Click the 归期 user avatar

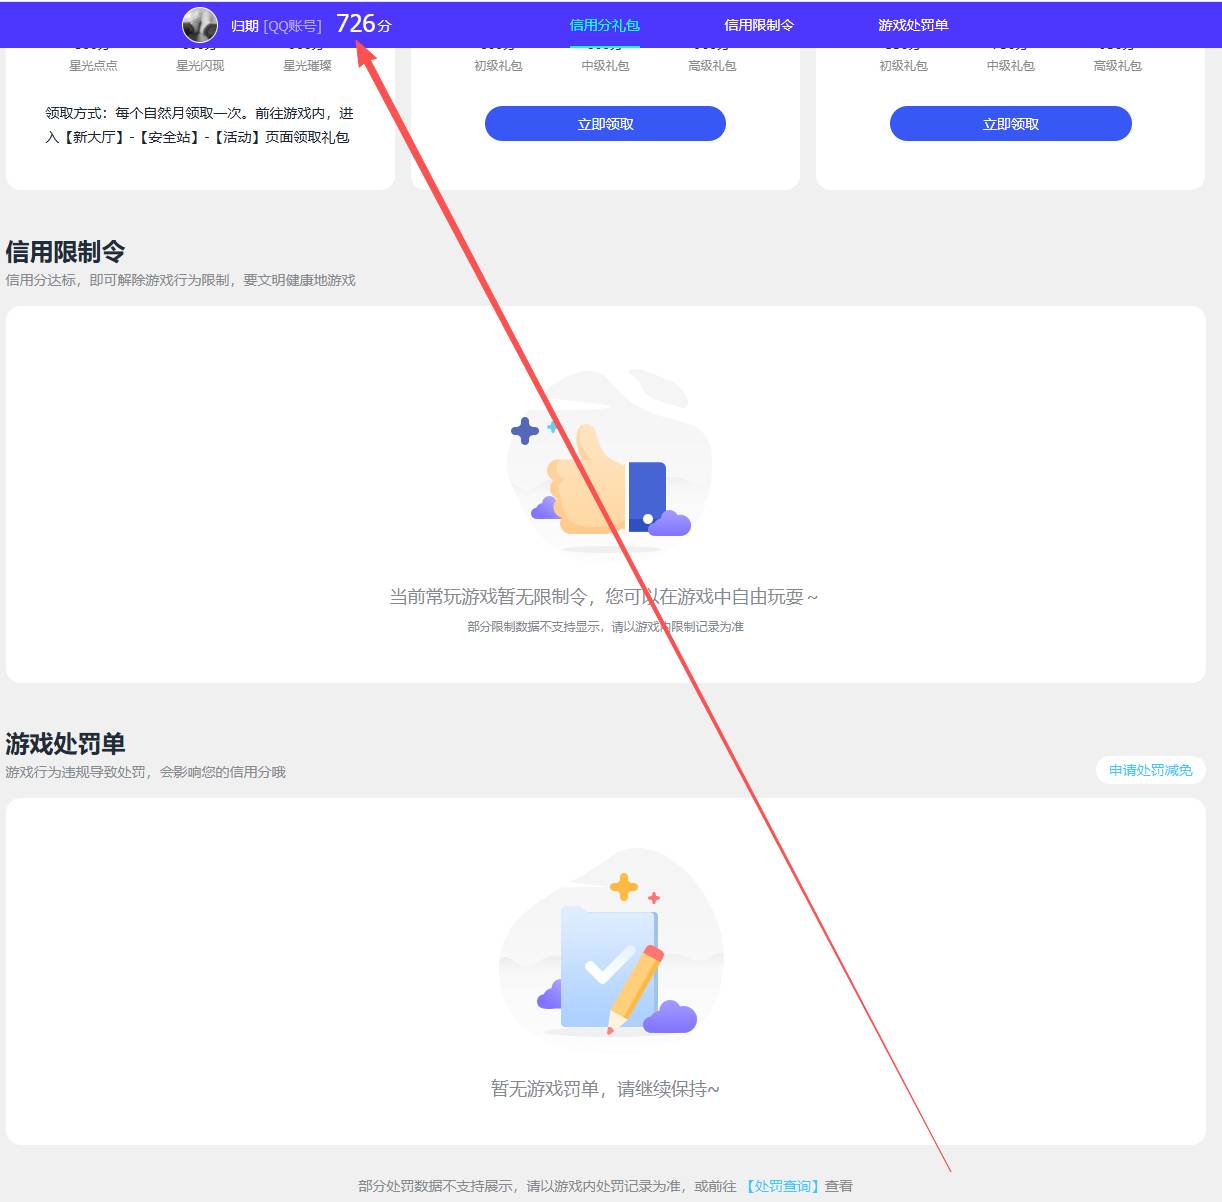pyautogui.click(x=200, y=24)
